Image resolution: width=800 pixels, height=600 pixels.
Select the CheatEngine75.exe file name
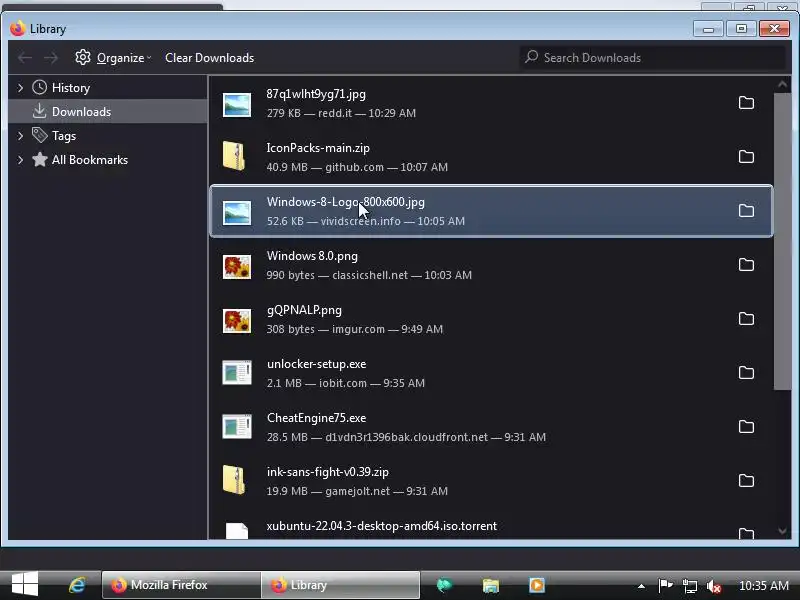(316, 418)
